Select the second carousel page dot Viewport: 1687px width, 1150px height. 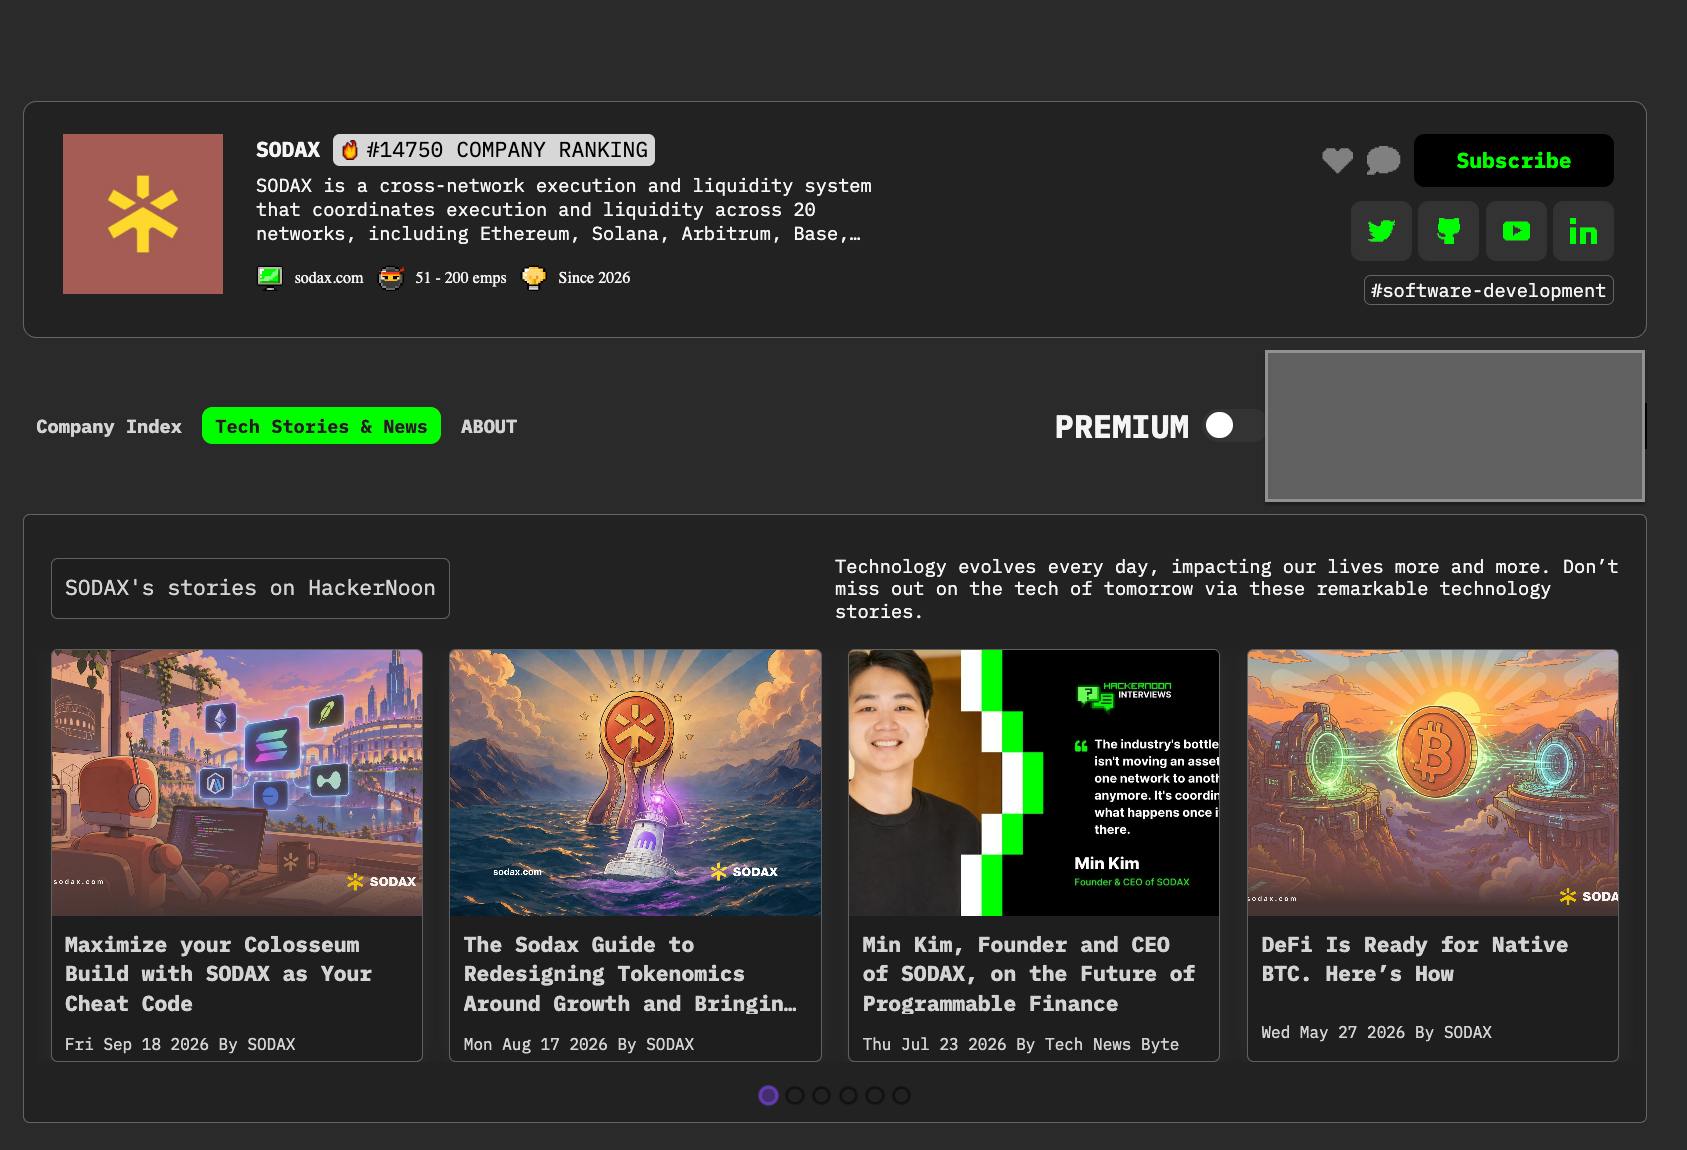pyautogui.click(x=795, y=1095)
